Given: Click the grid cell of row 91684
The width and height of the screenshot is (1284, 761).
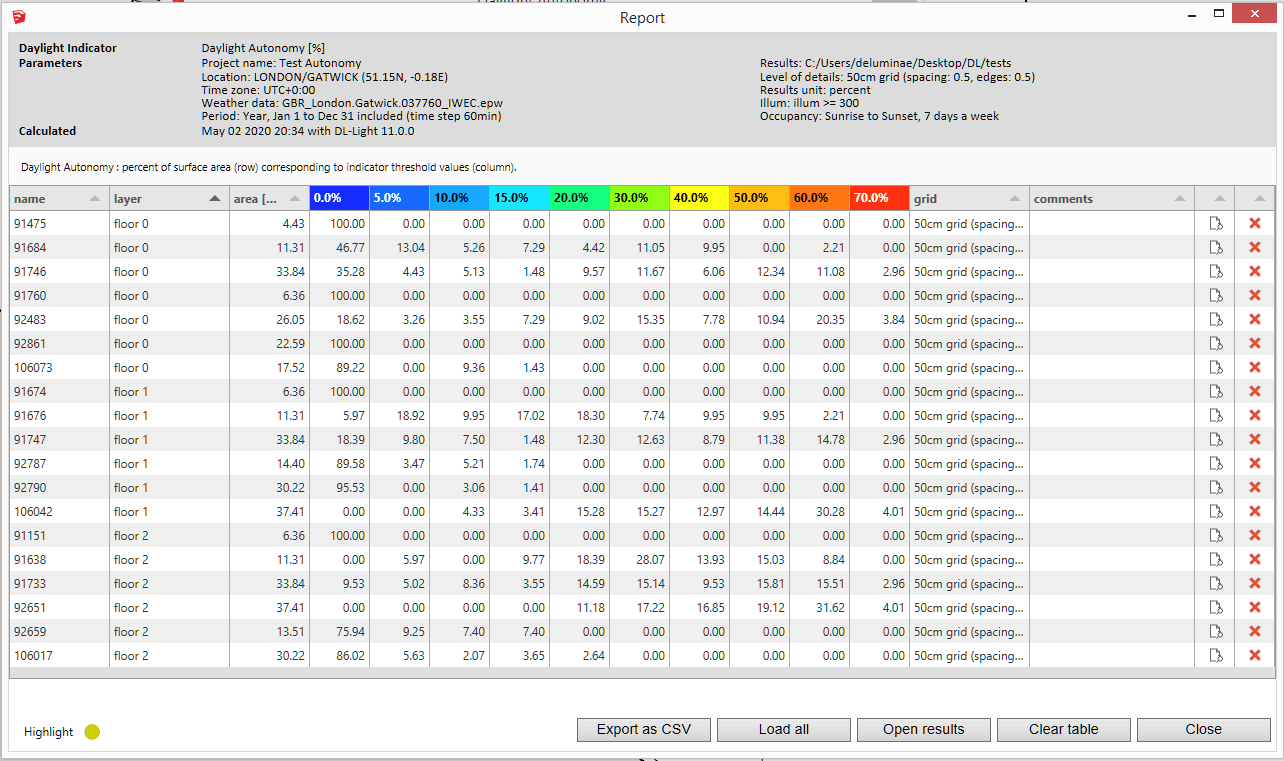Looking at the screenshot, I should coord(970,247).
